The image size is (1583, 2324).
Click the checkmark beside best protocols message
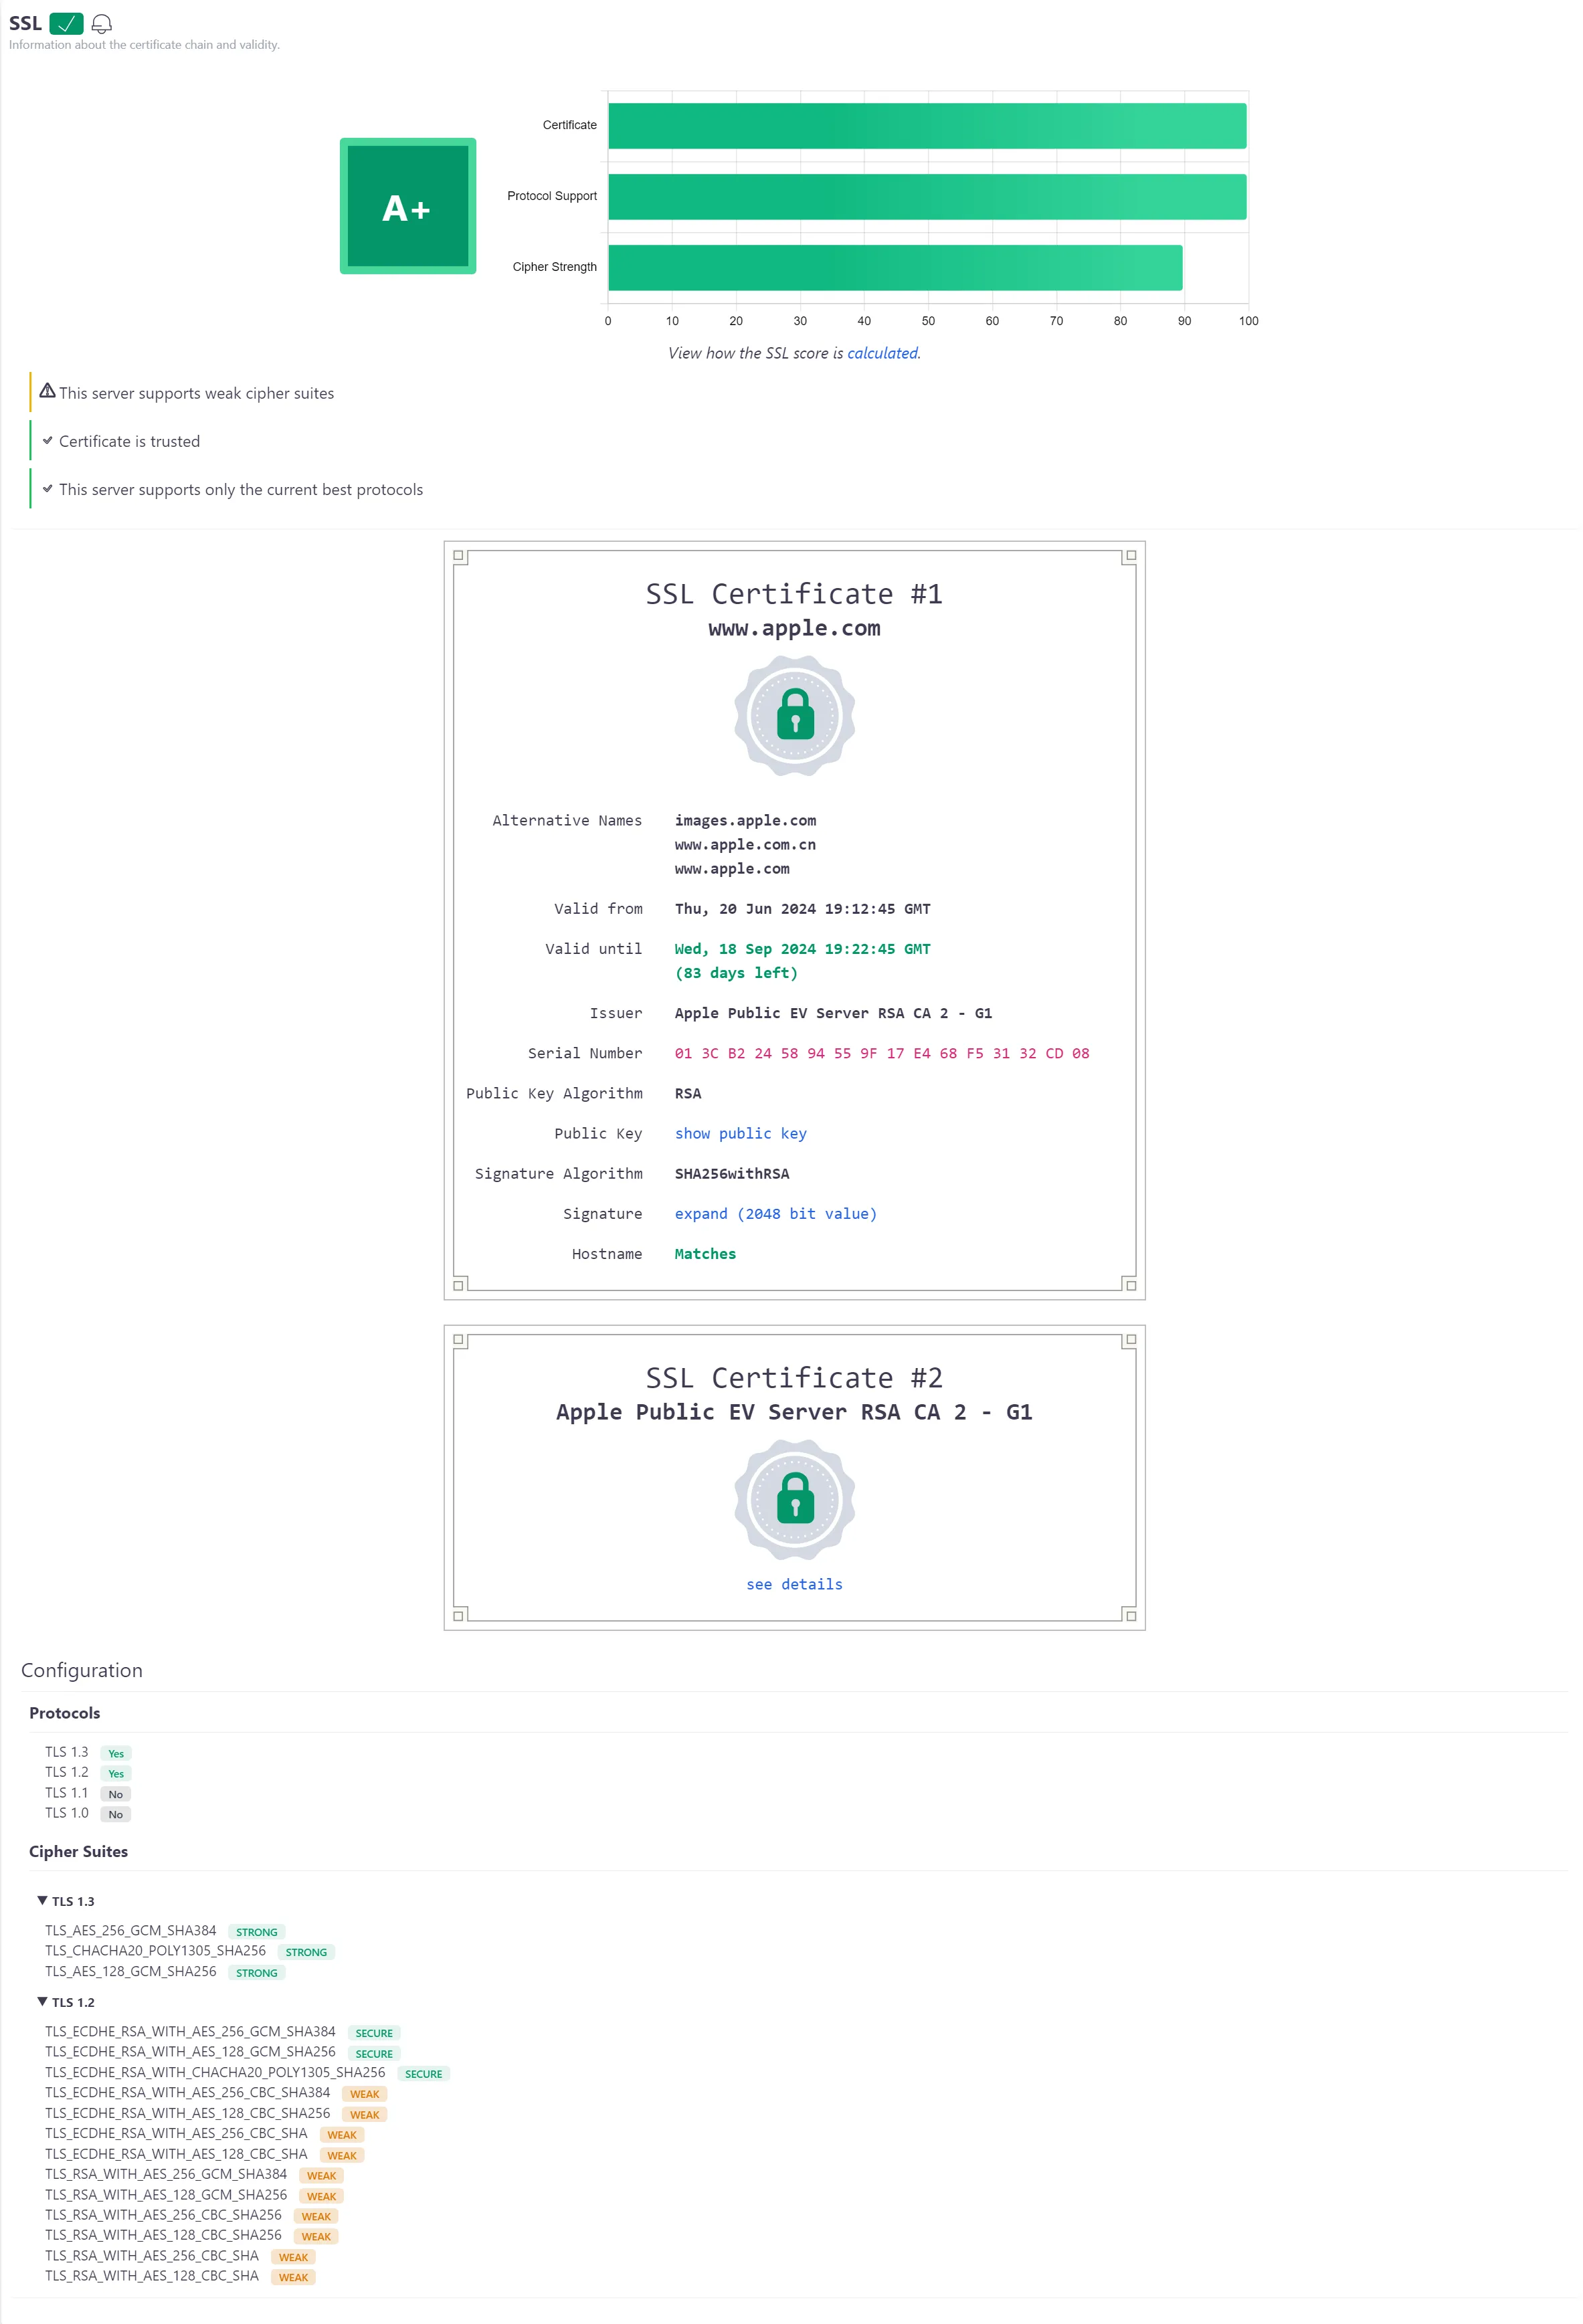[x=48, y=489]
